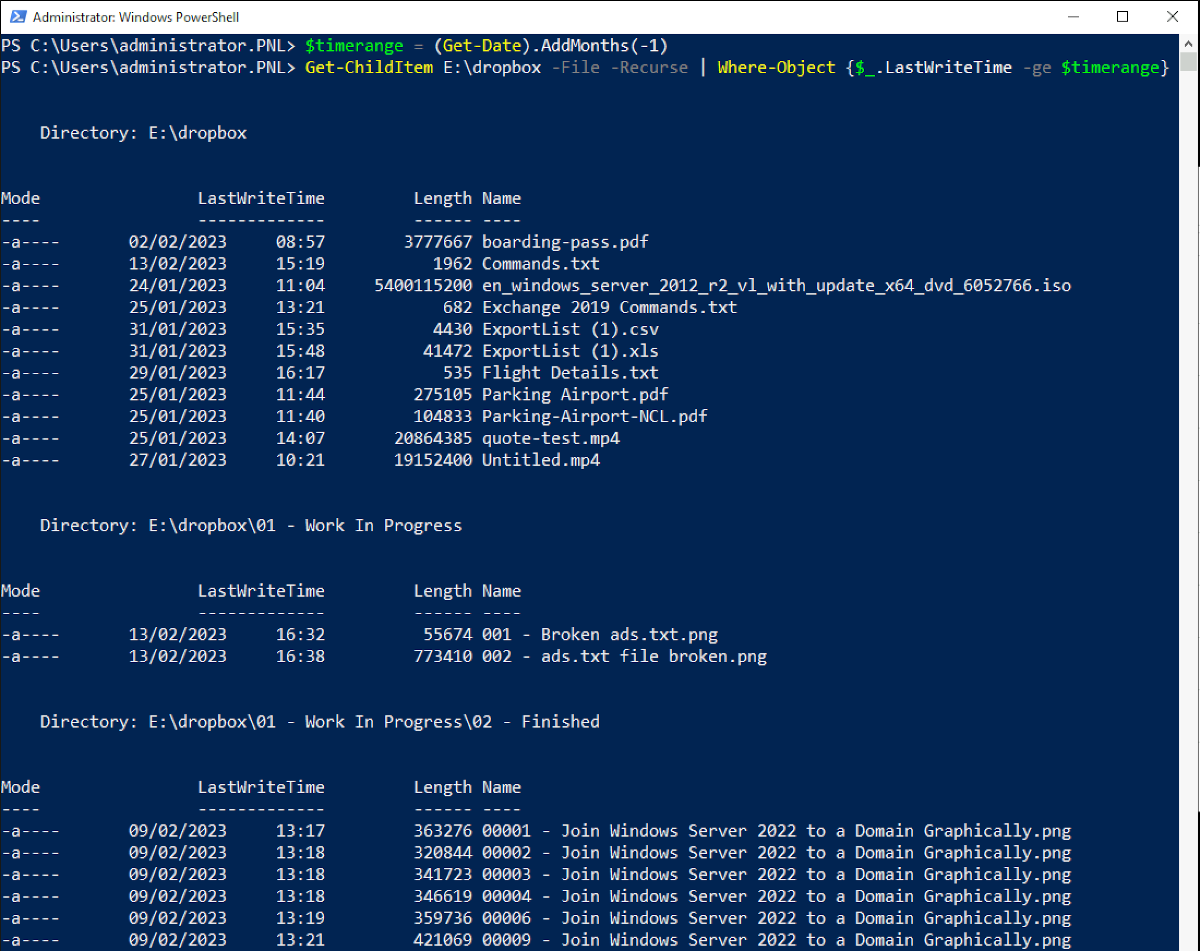
Task: Click the boarding-pass.pdf file name
Action: (x=564, y=241)
